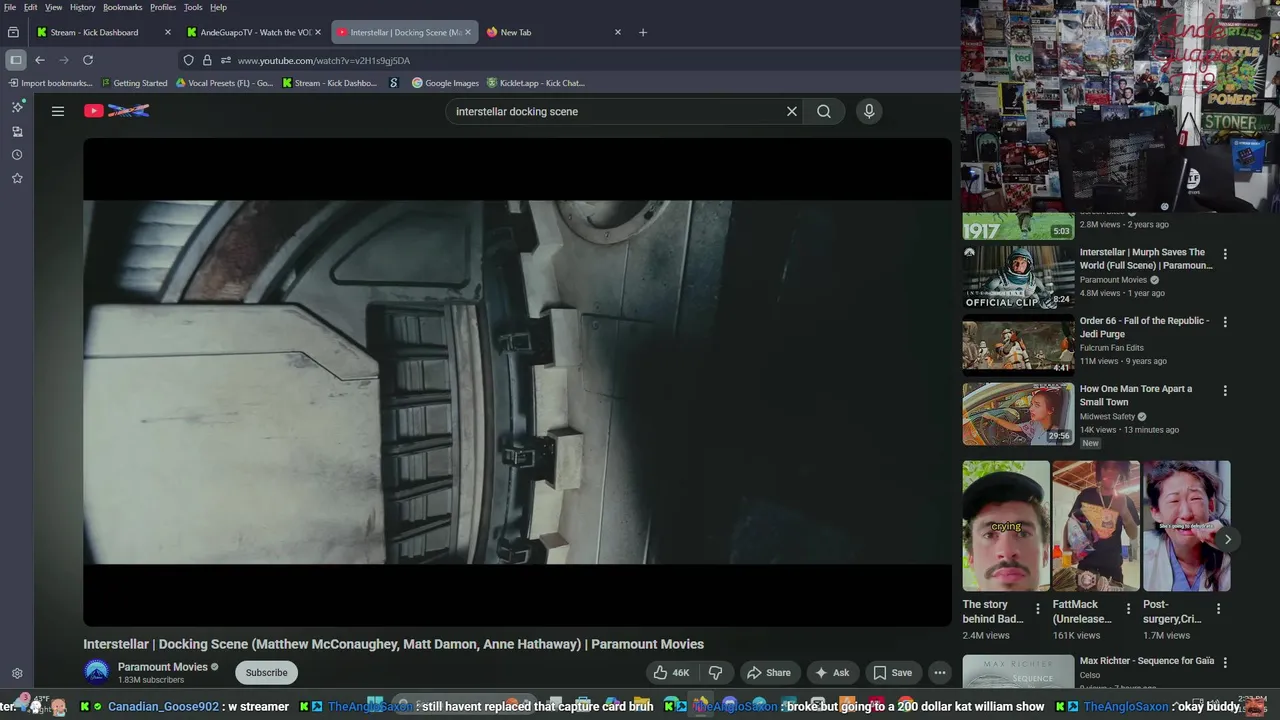Save the video with Save button
Screen dimensions: 1280x720
[892, 673]
